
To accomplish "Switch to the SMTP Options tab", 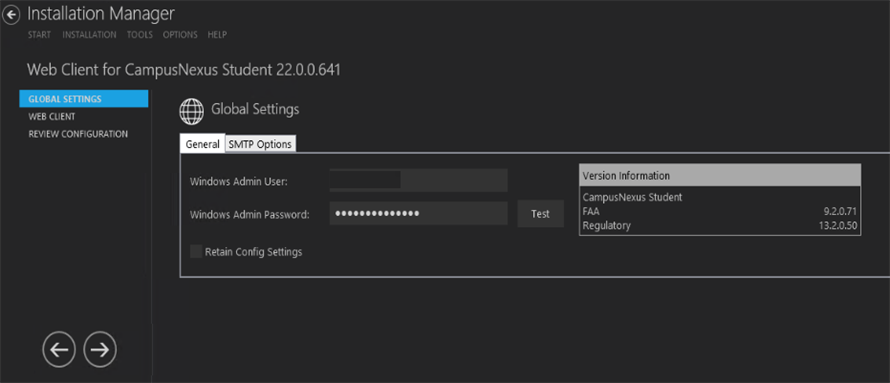I will [260, 144].
